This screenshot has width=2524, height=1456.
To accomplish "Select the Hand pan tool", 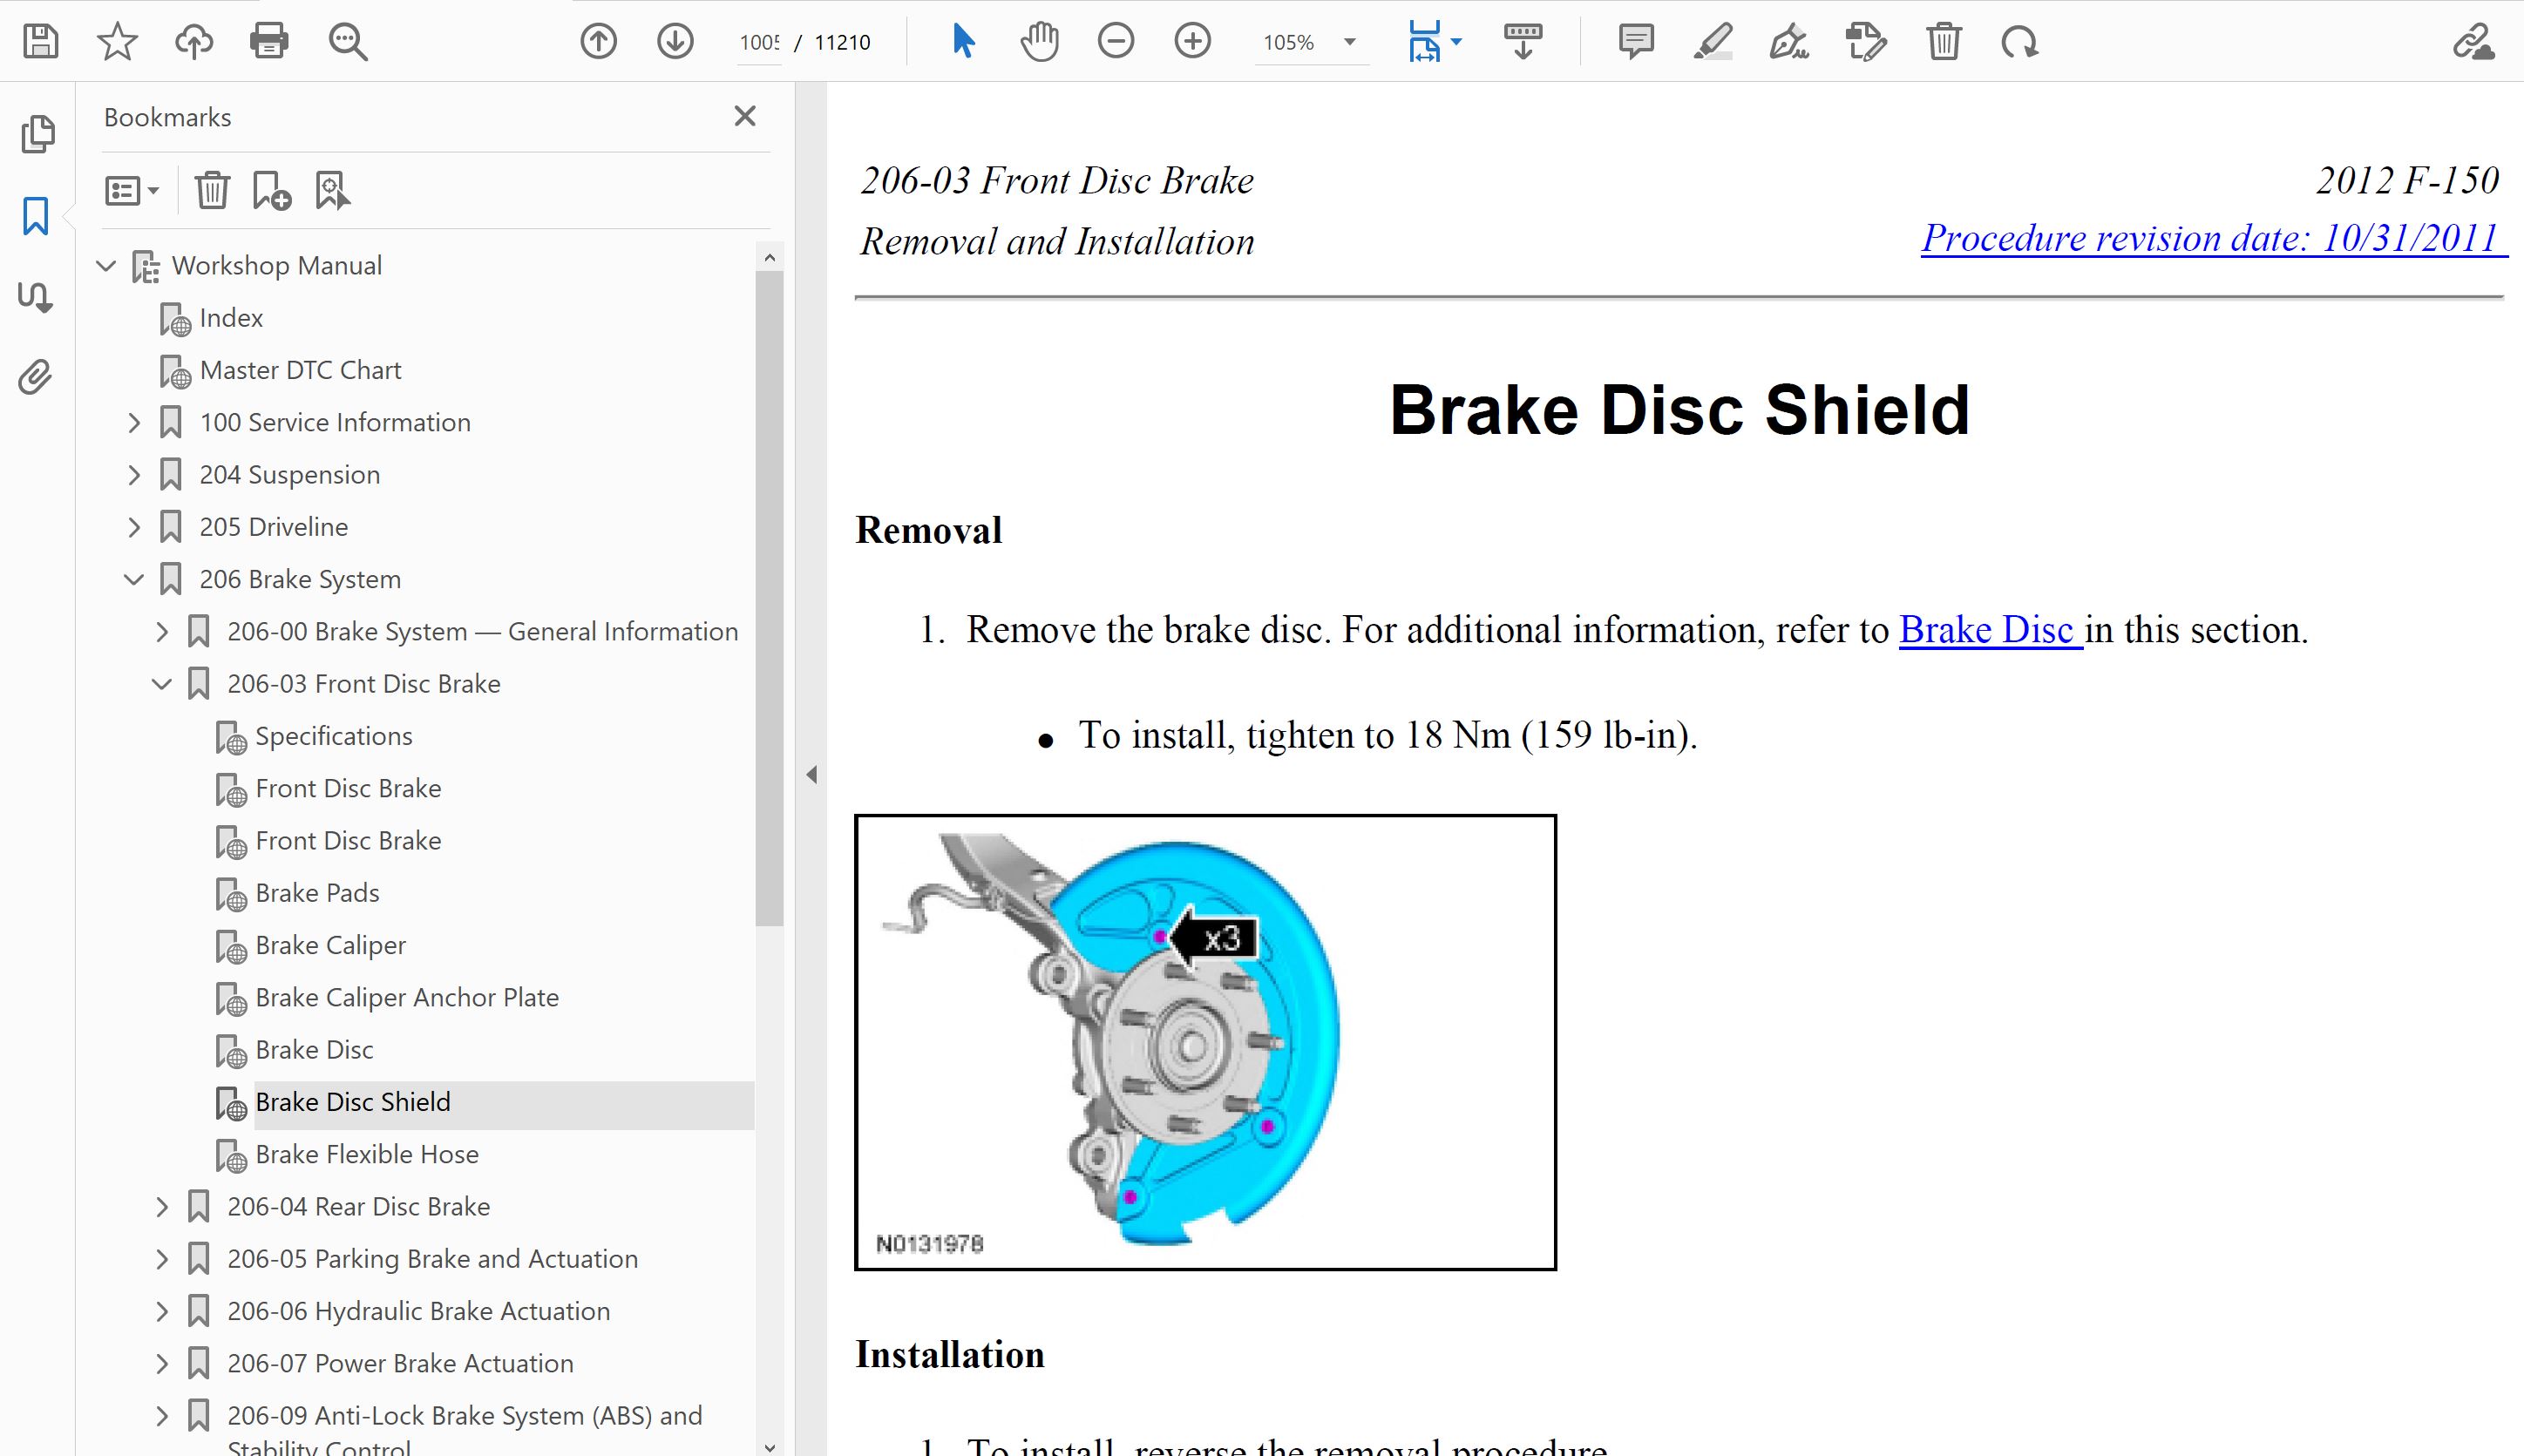I will pos(1039,42).
